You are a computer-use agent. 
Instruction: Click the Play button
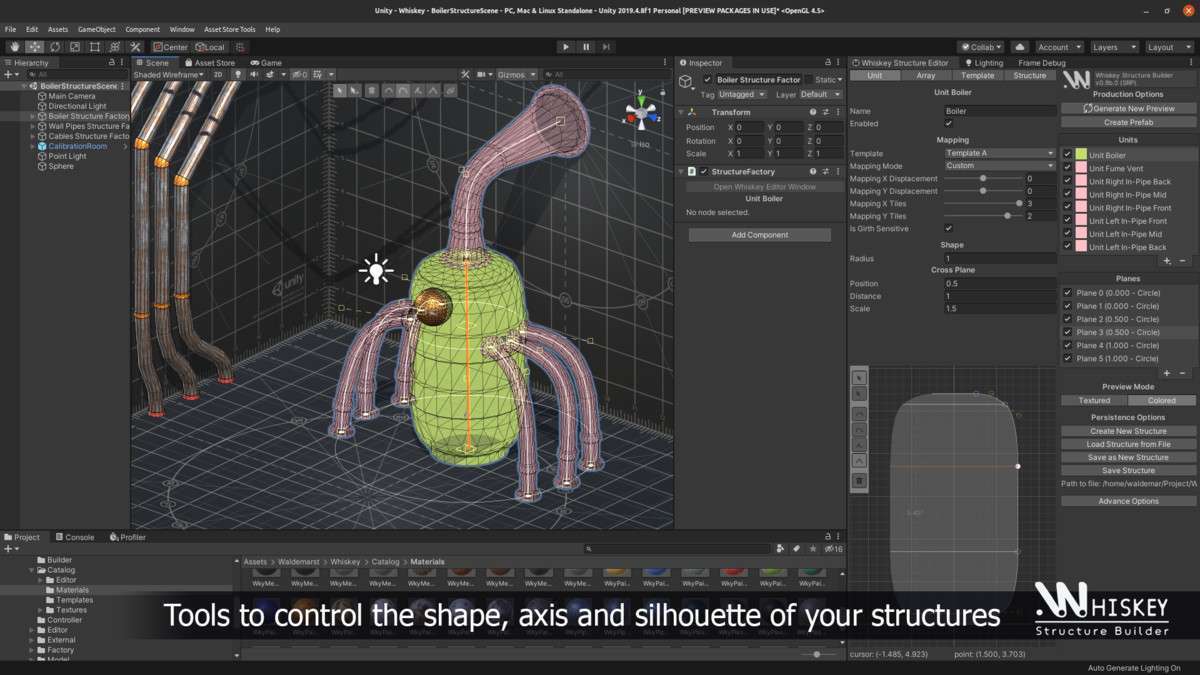[566, 47]
